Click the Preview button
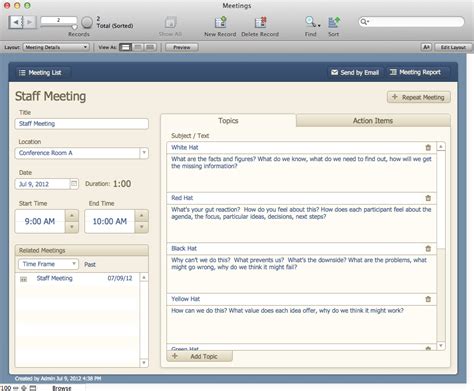Viewport: 474px width, 391px height. tap(181, 47)
